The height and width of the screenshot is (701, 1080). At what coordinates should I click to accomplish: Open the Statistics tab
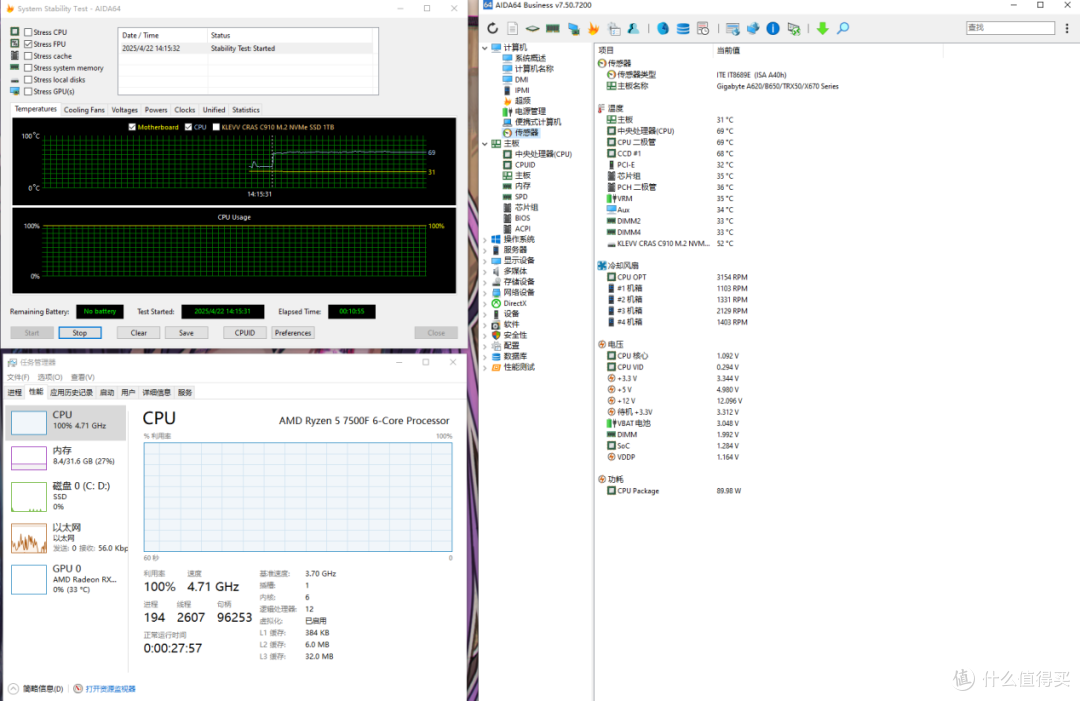[x=246, y=110]
